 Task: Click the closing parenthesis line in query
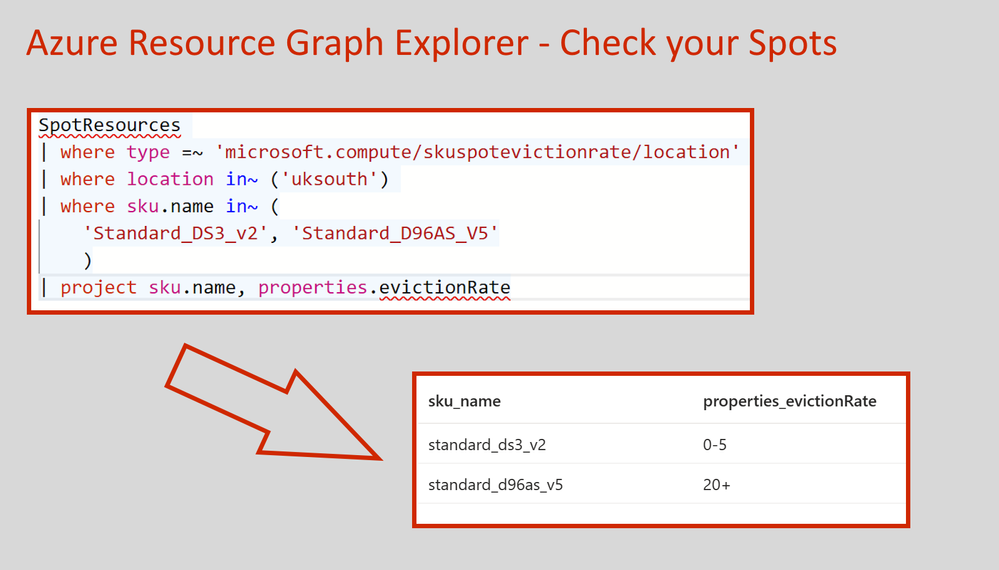click(x=88, y=260)
